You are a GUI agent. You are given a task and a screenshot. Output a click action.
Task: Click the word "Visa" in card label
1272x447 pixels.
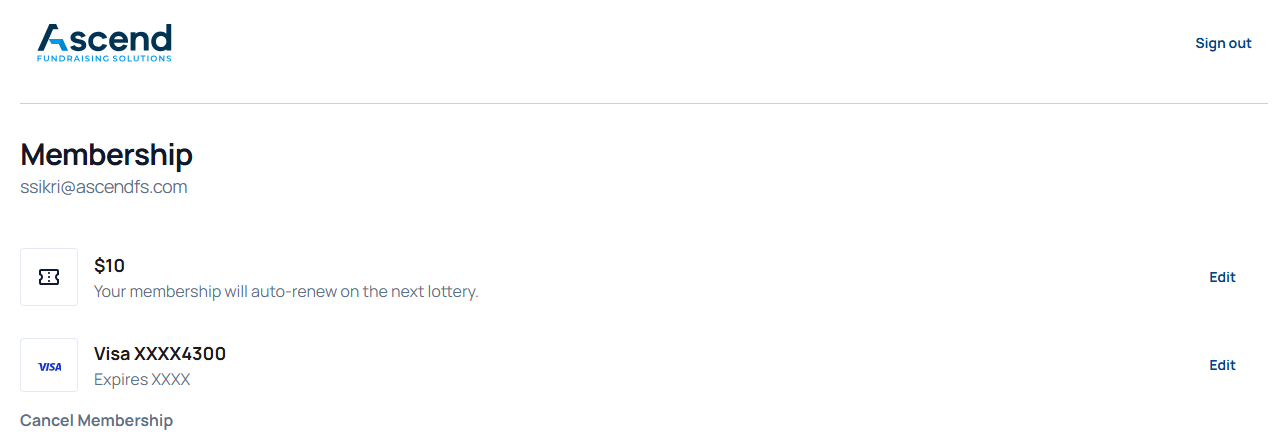click(112, 354)
